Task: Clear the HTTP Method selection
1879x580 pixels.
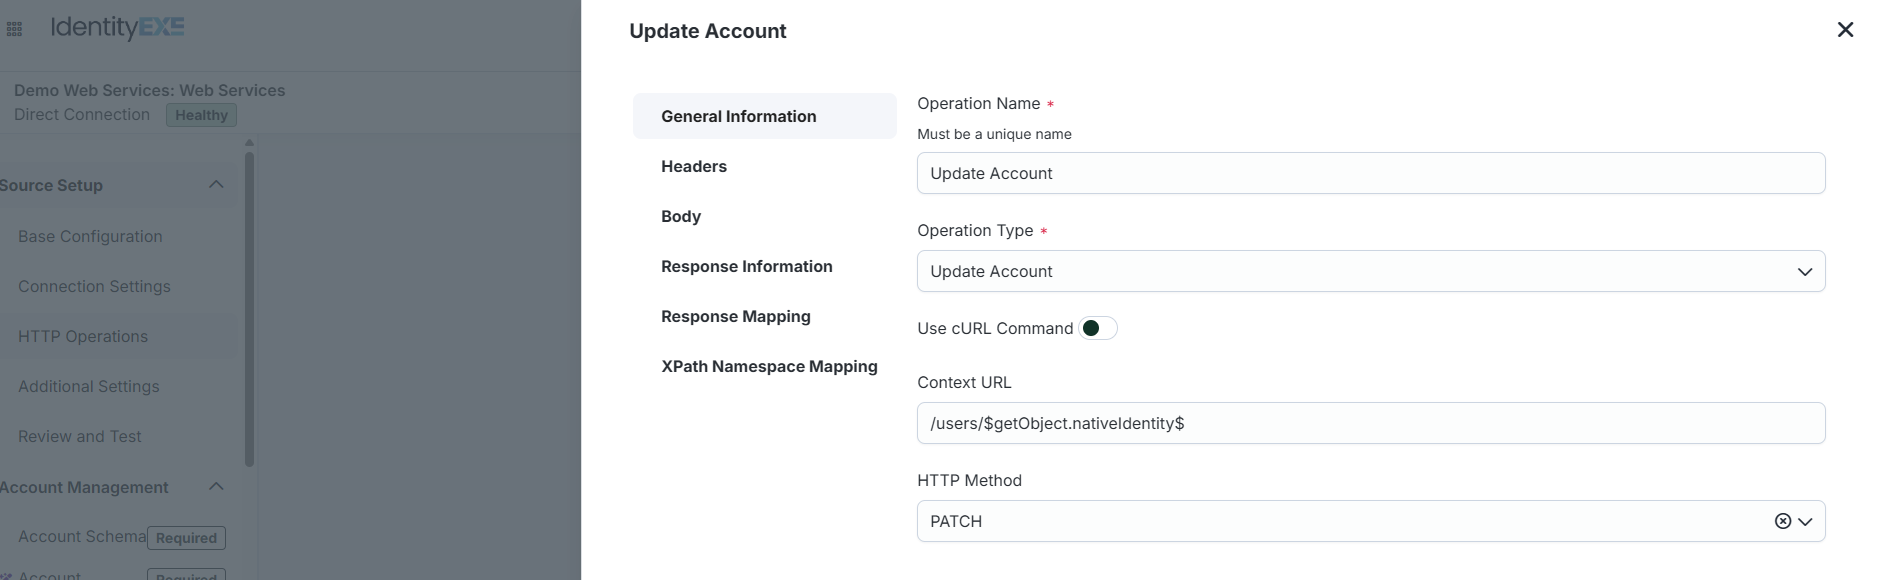Action: coord(1782,521)
